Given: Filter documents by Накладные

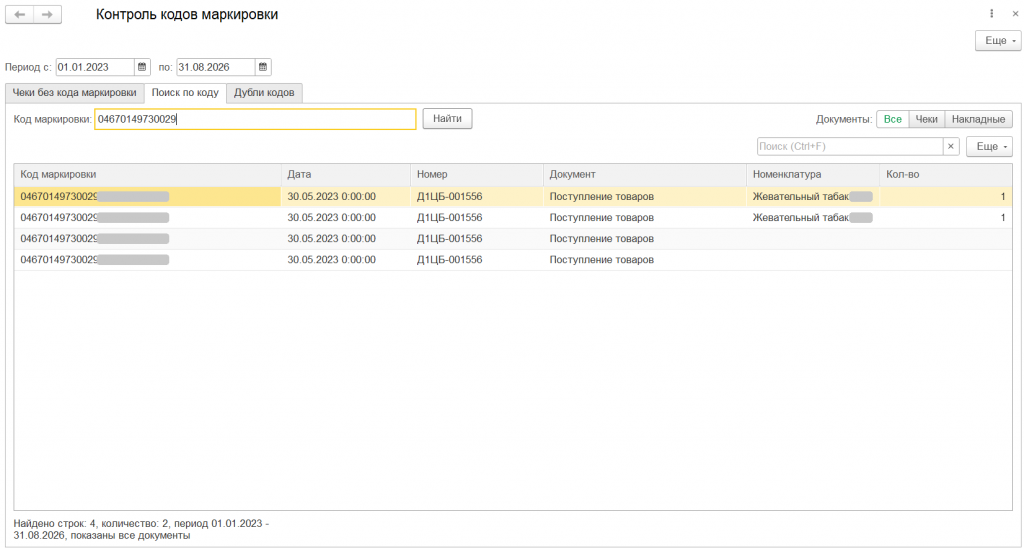Looking at the screenshot, I should (978, 119).
